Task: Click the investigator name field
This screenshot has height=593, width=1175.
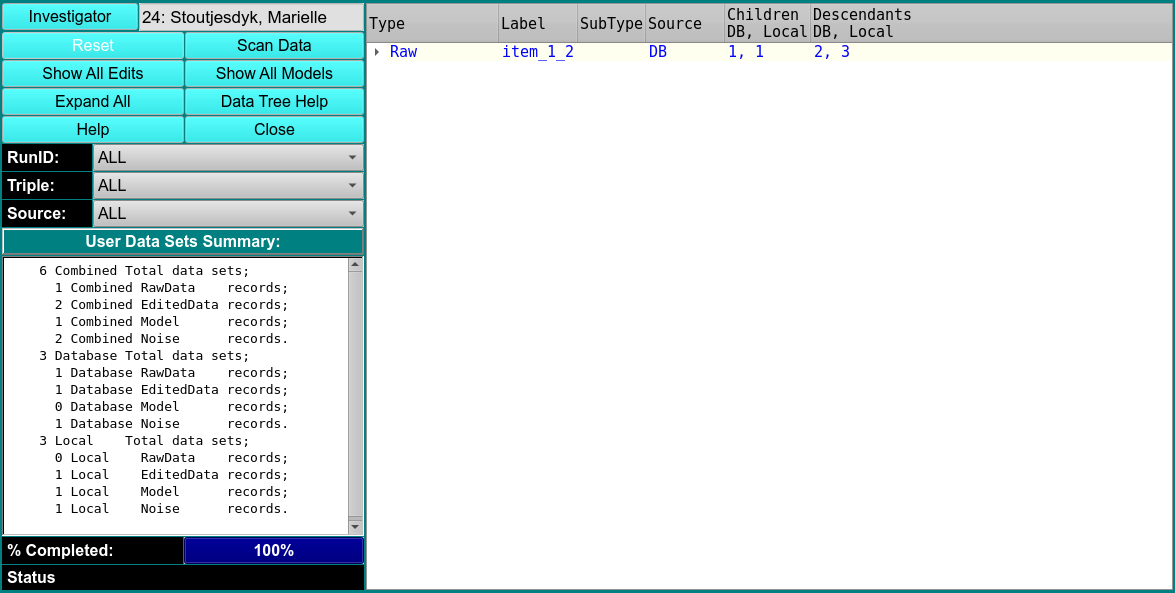Action: 251,18
